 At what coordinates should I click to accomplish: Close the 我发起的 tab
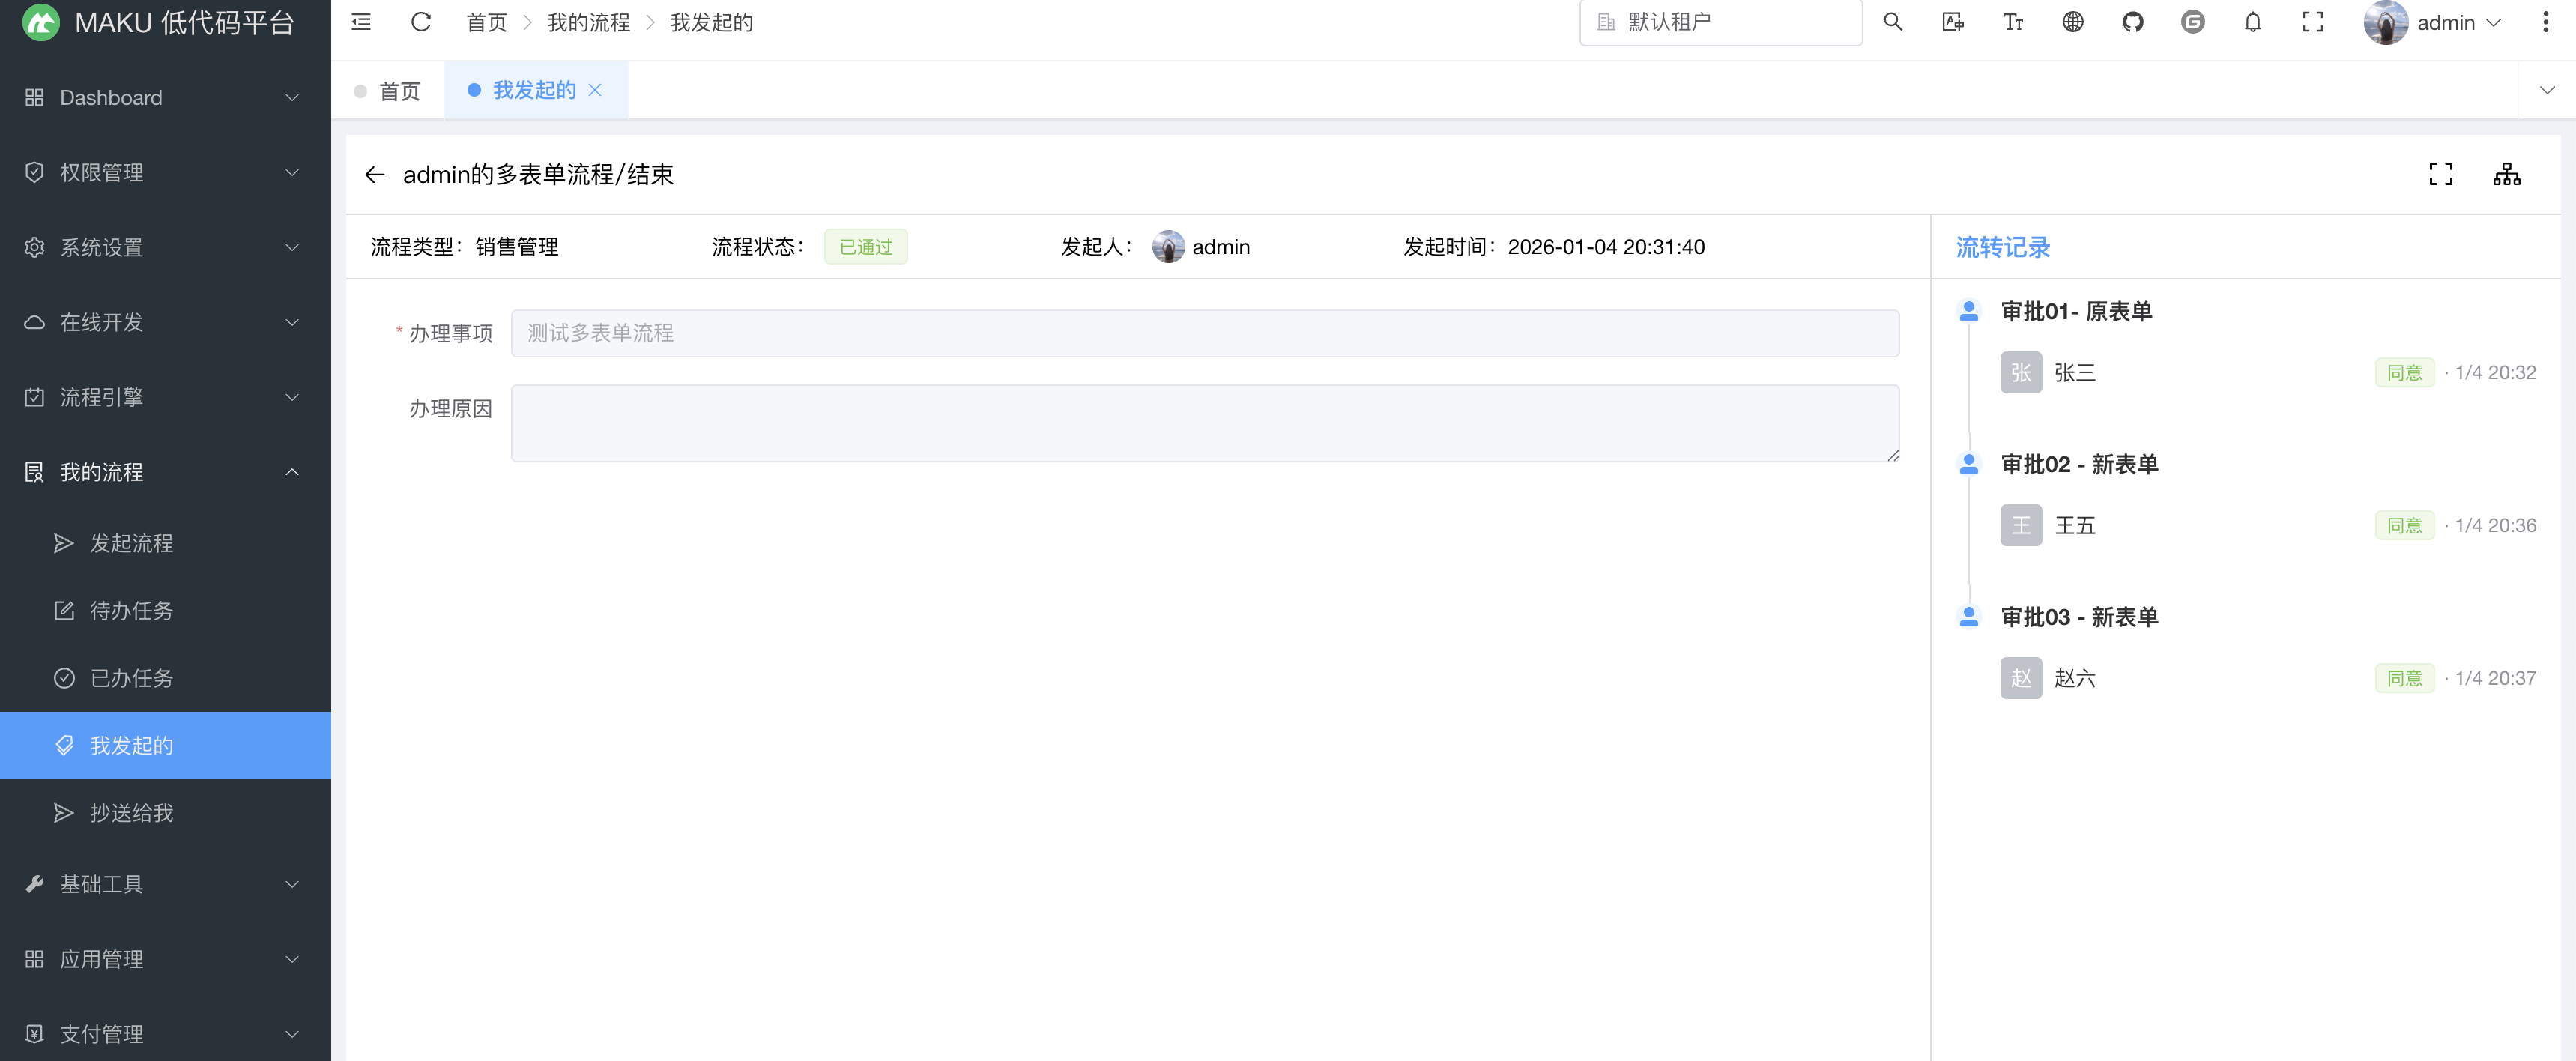click(x=595, y=90)
